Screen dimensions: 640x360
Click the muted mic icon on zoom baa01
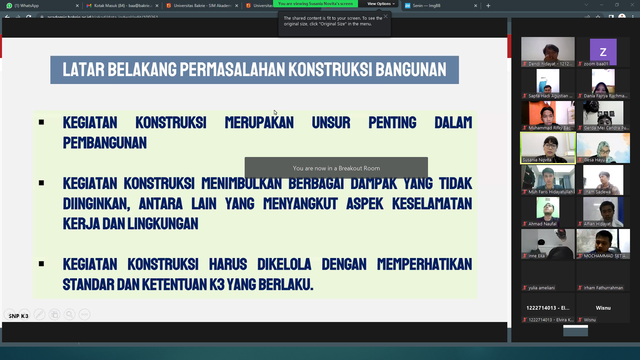[x=580, y=64]
